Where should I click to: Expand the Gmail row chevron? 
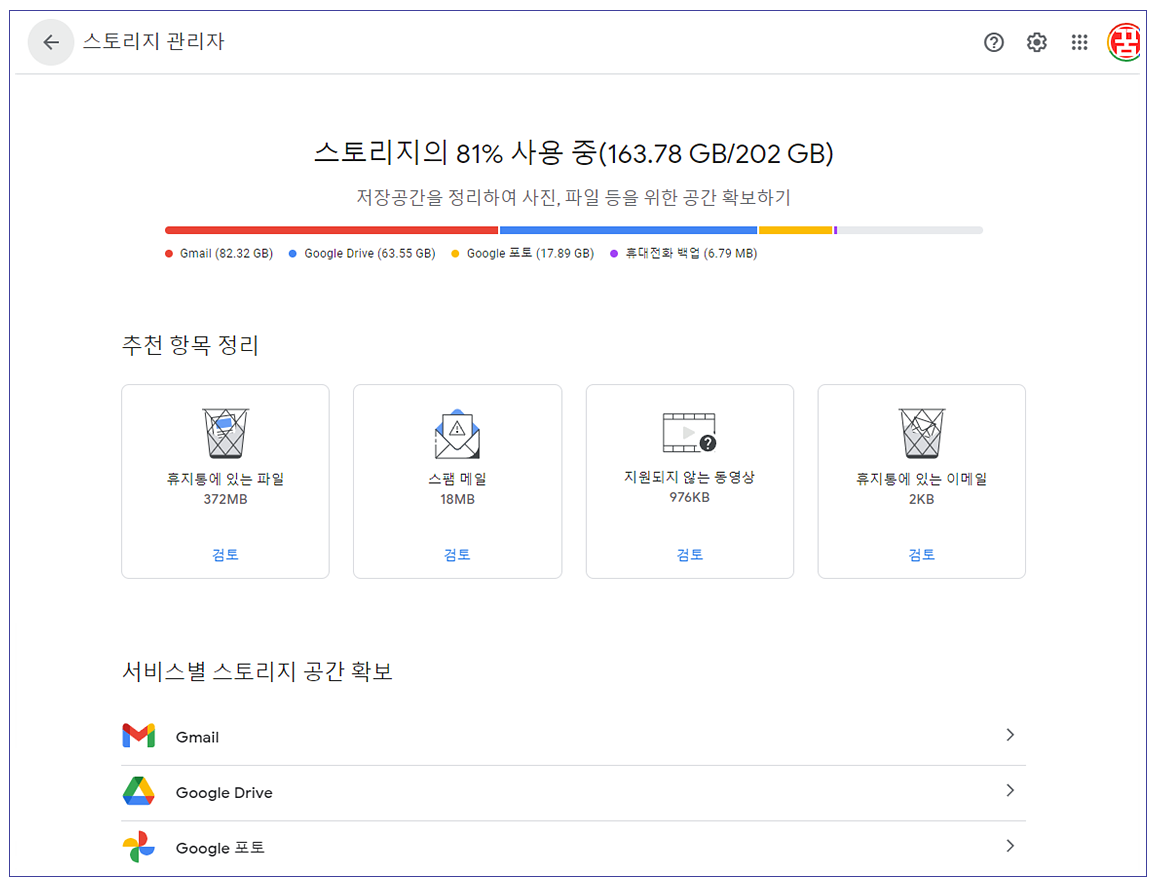pyautogui.click(x=1010, y=735)
